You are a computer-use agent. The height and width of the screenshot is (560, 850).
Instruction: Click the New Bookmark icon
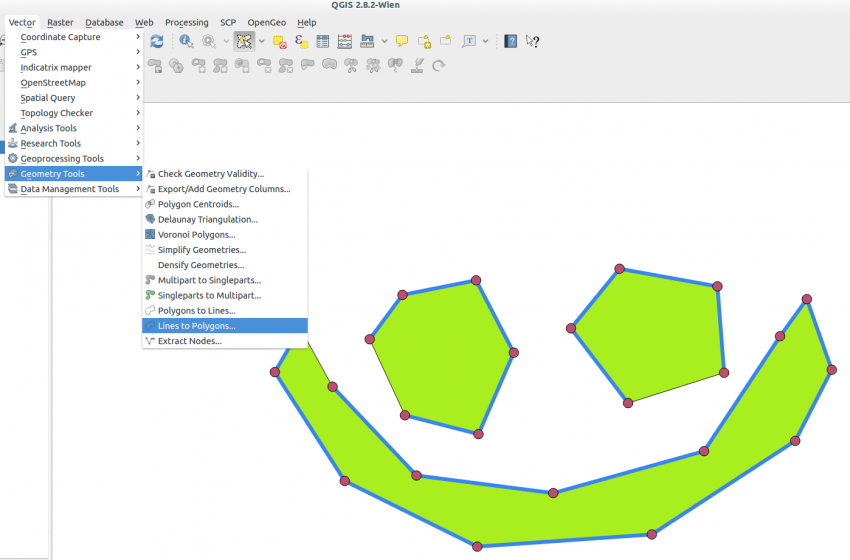[425, 41]
